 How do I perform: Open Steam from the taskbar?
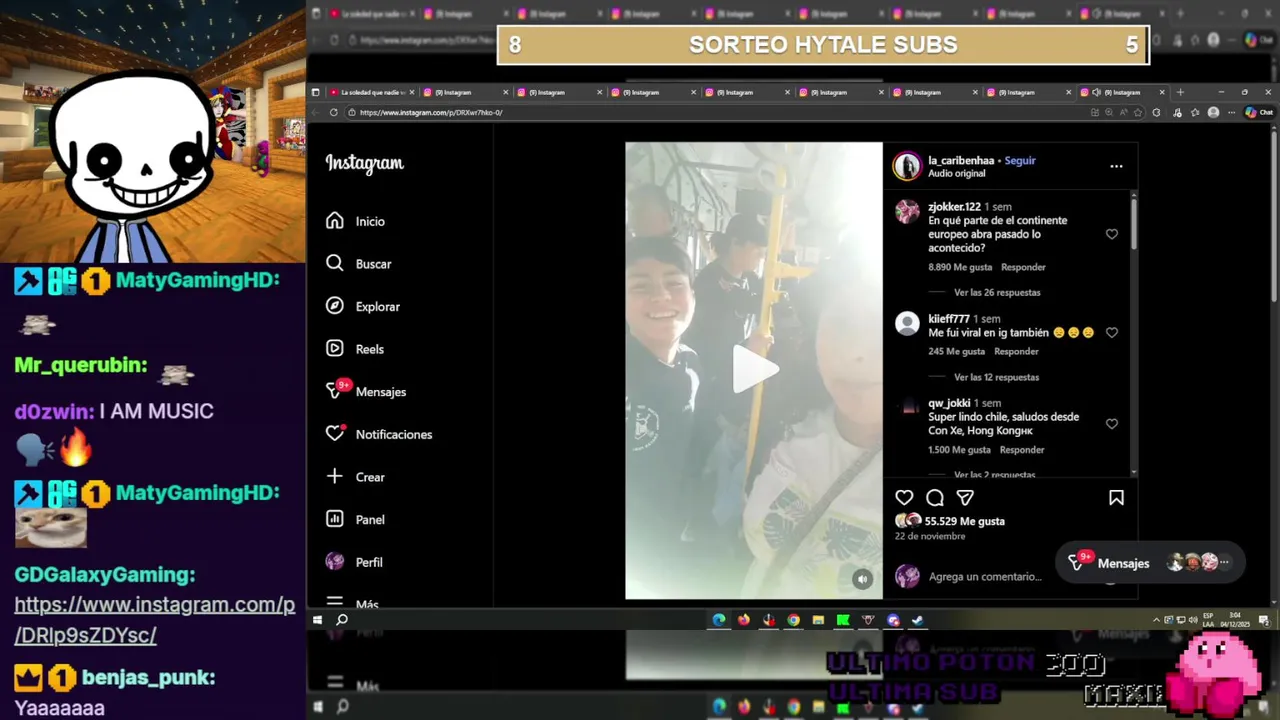(918, 620)
